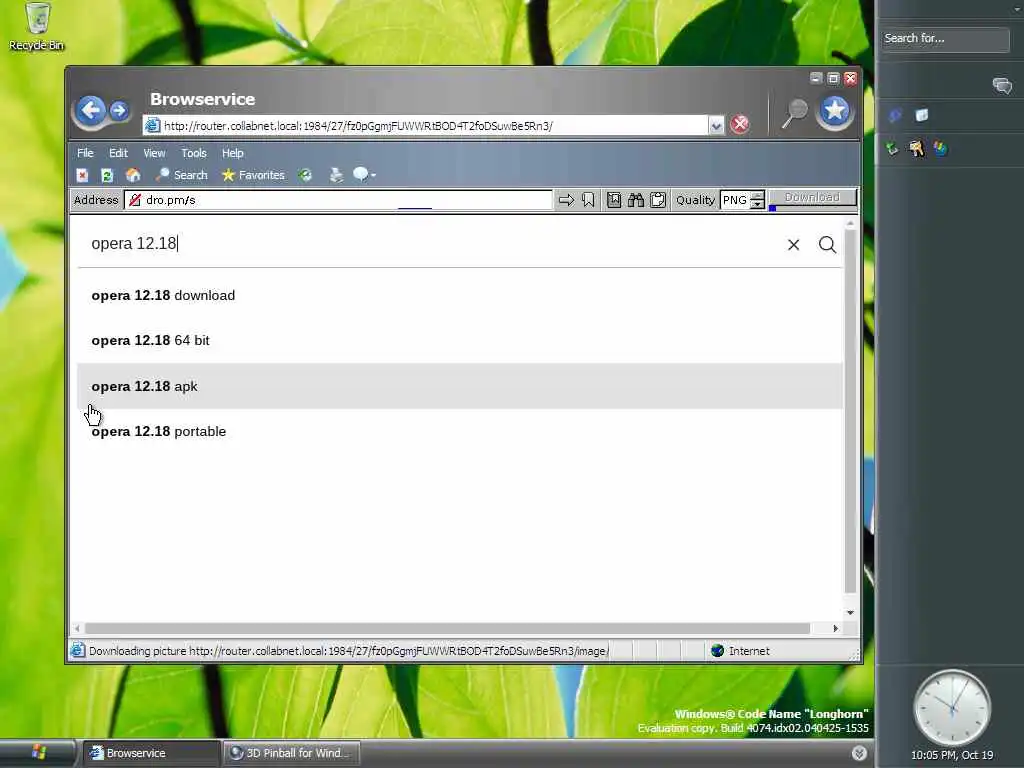Select suggestion opera 12.18 64 bit
The image size is (1024, 768).
460,340
